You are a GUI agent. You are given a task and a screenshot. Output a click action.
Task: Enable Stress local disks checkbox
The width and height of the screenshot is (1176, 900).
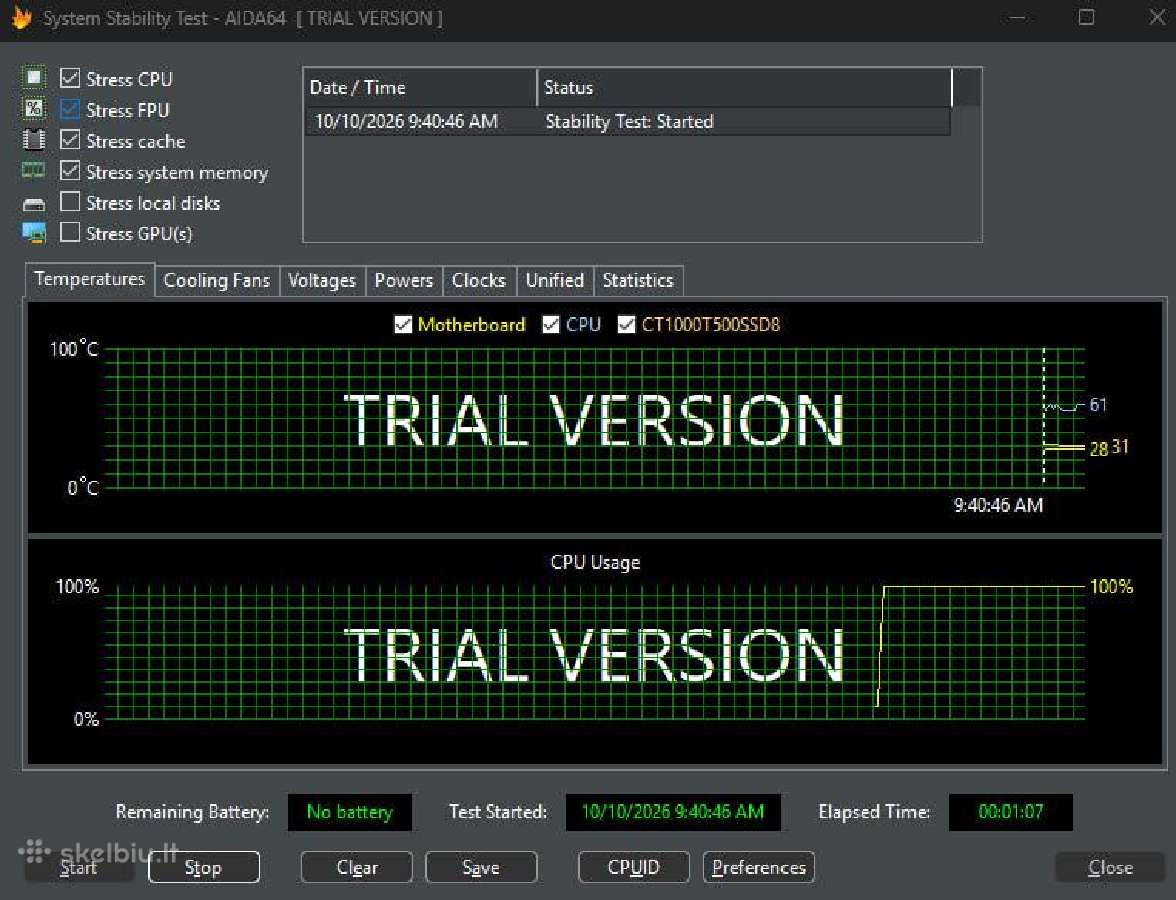70,202
